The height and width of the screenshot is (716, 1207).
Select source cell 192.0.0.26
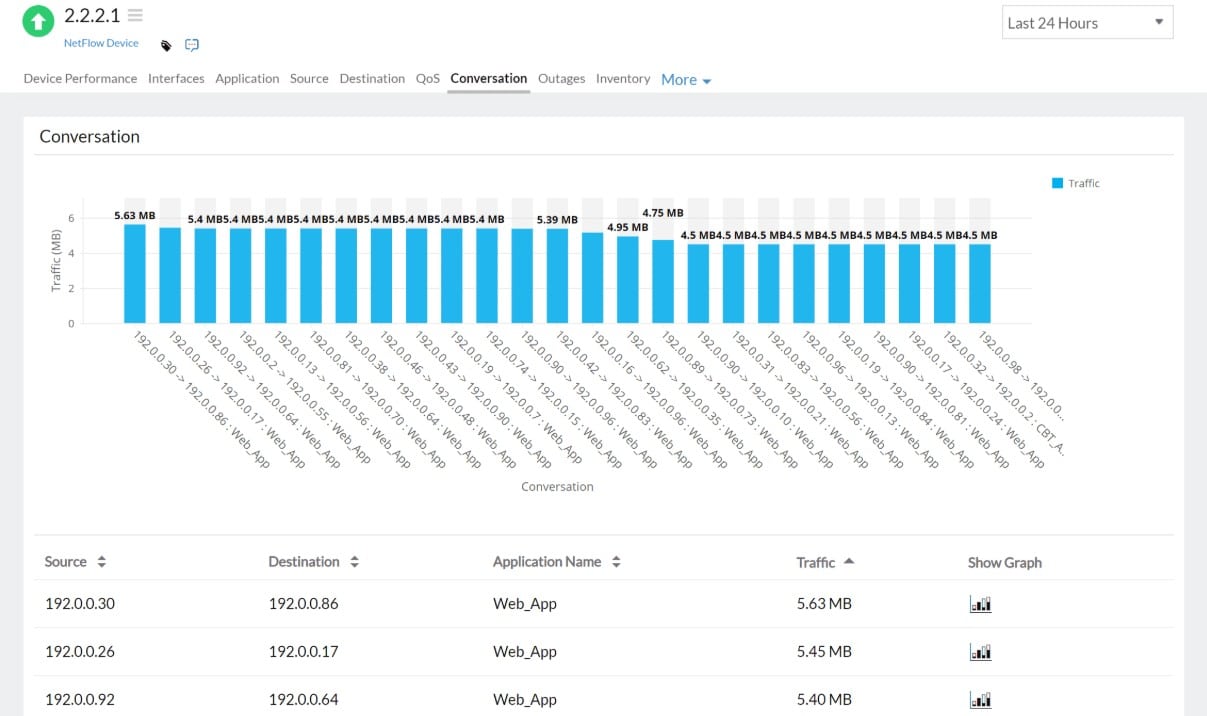[80, 652]
